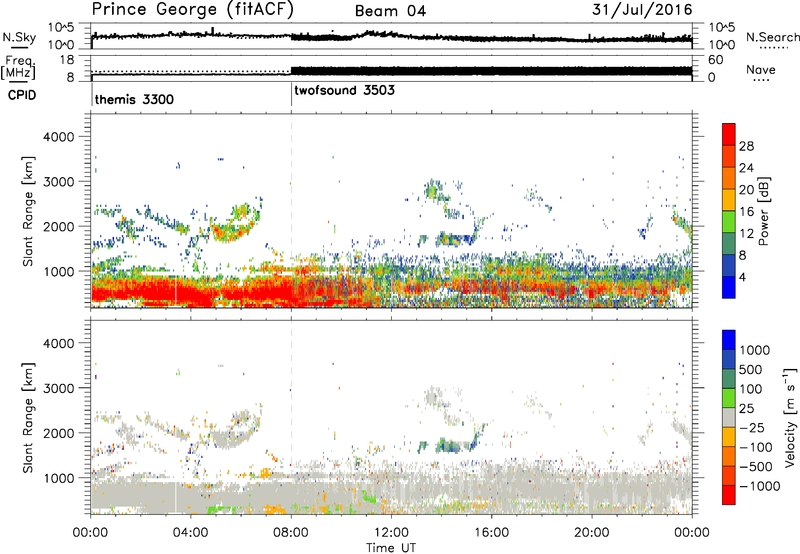
Task: Click the 'N.Sky' legend label
Action: point(19,37)
